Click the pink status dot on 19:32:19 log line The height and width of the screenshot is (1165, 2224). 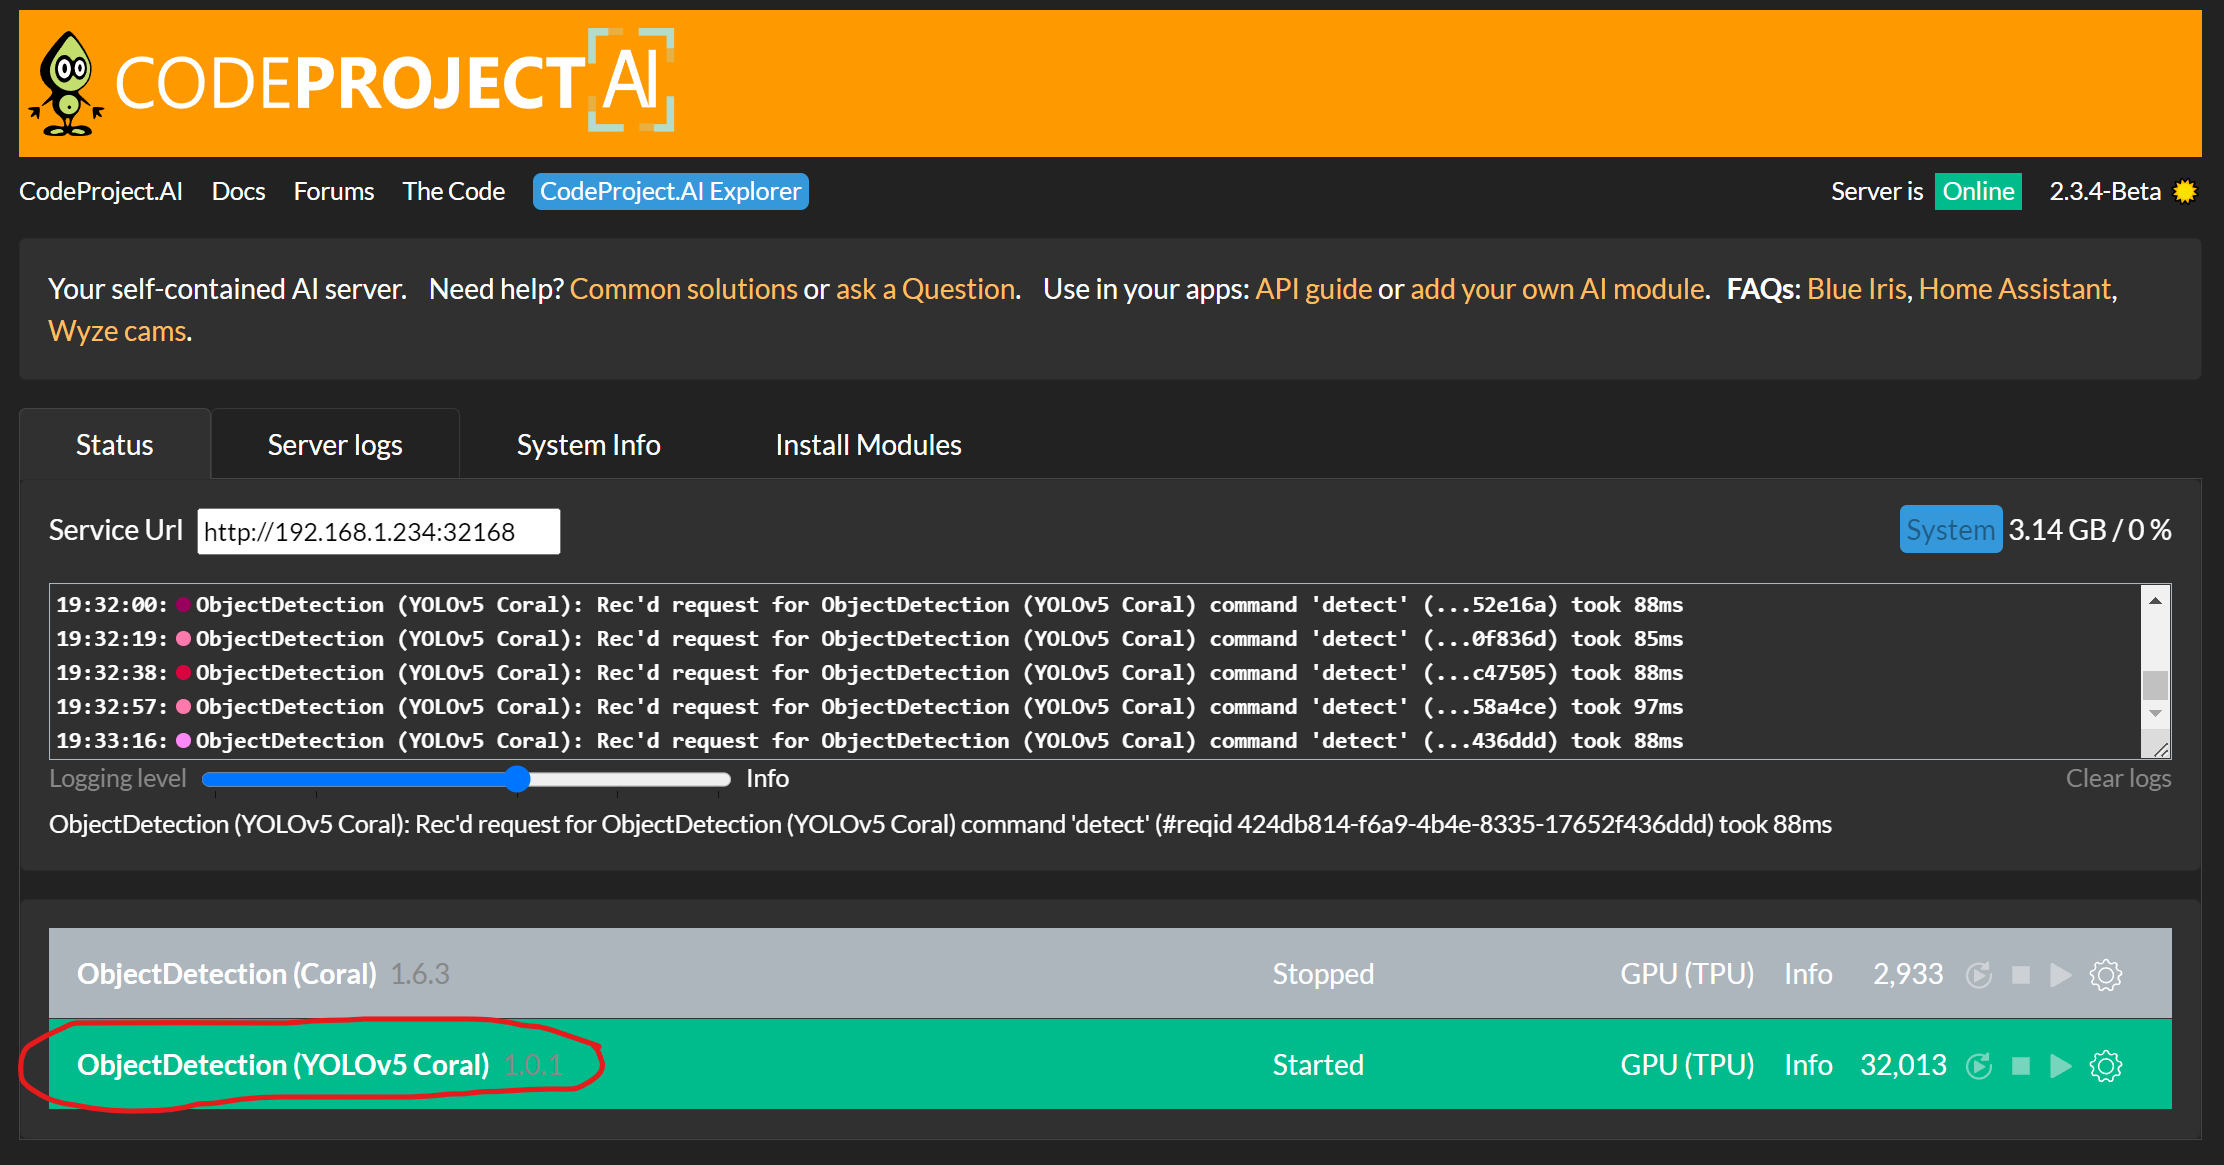pyautogui.click(x=184, y=638)
